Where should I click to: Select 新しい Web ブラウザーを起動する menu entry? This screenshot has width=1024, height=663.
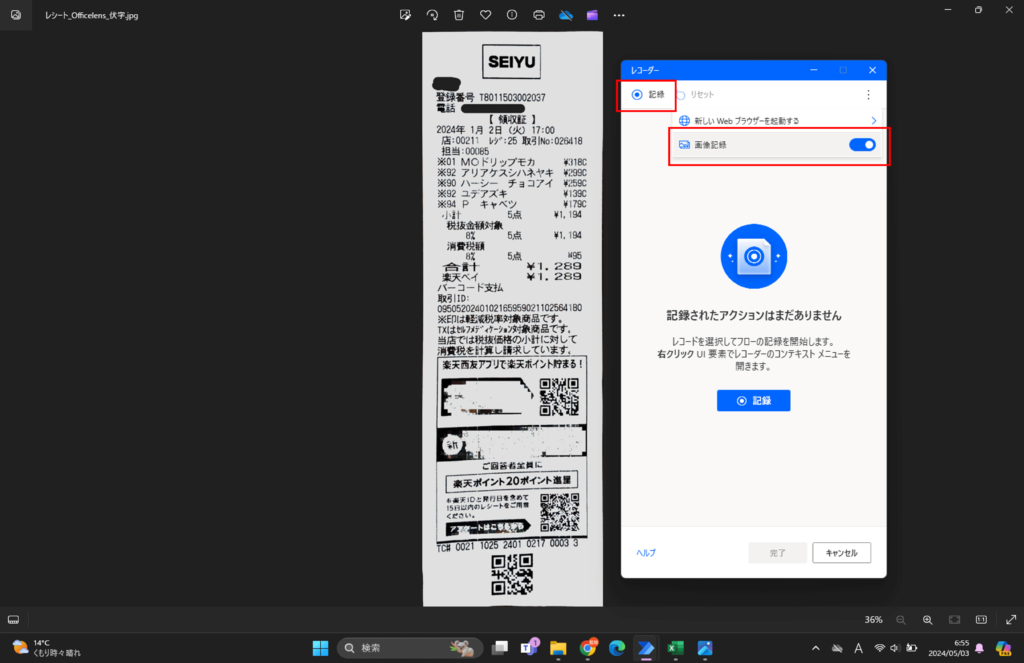click(777, 121)
